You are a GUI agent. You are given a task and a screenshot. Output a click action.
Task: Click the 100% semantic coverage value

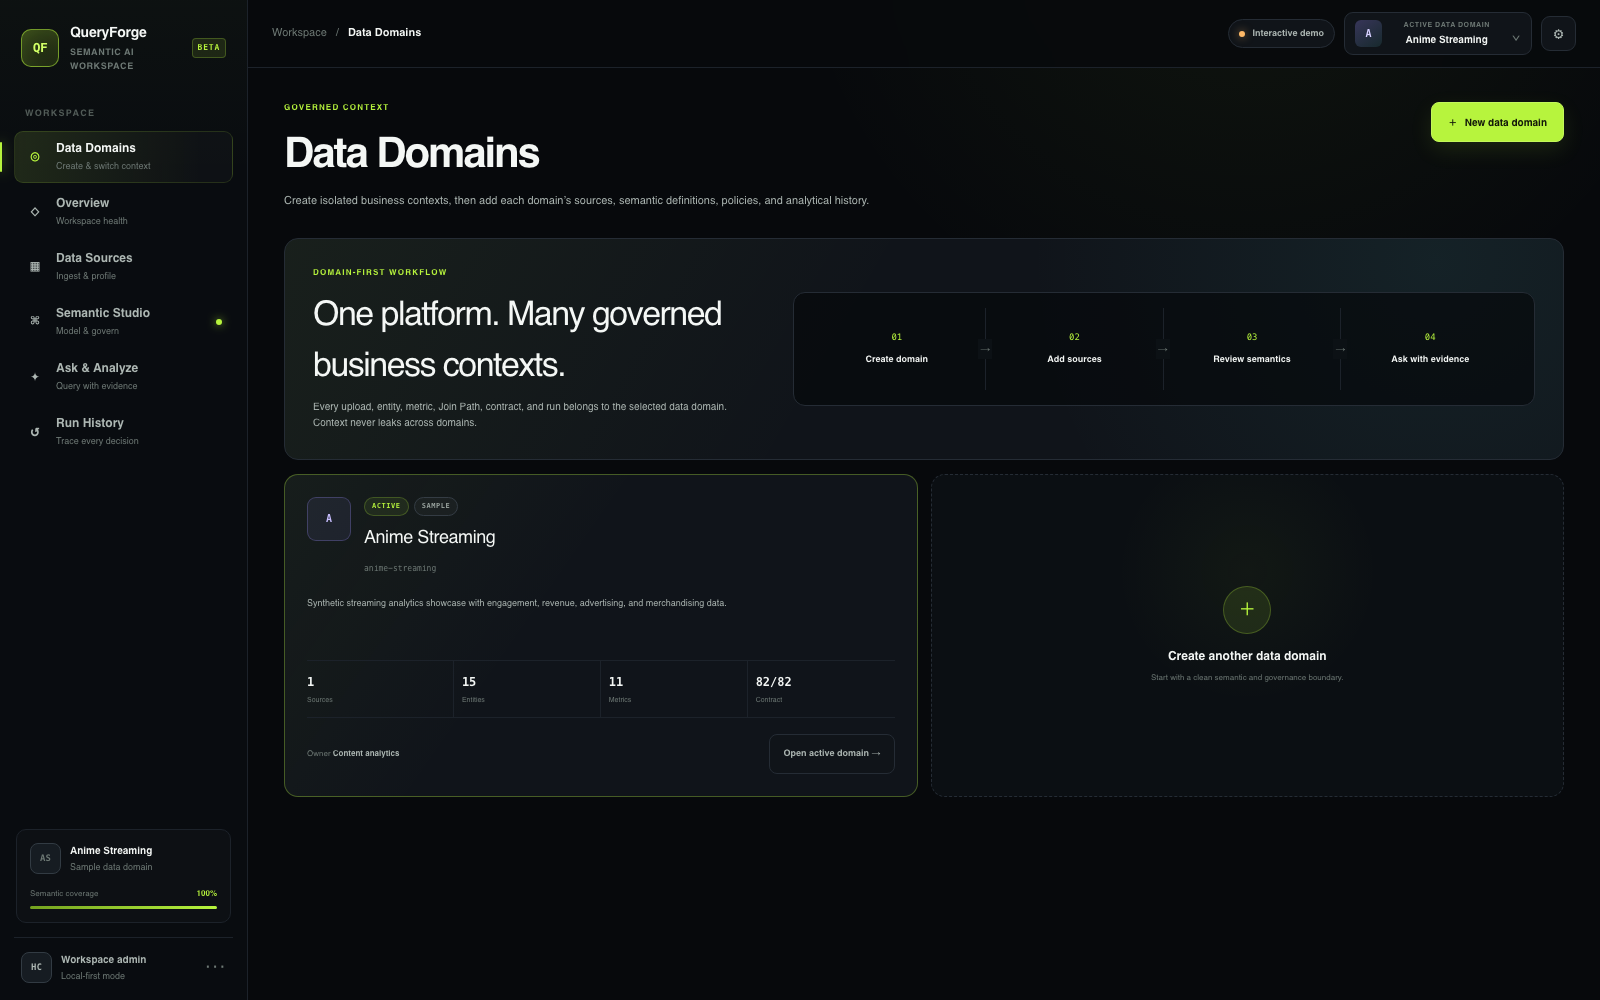207,894
